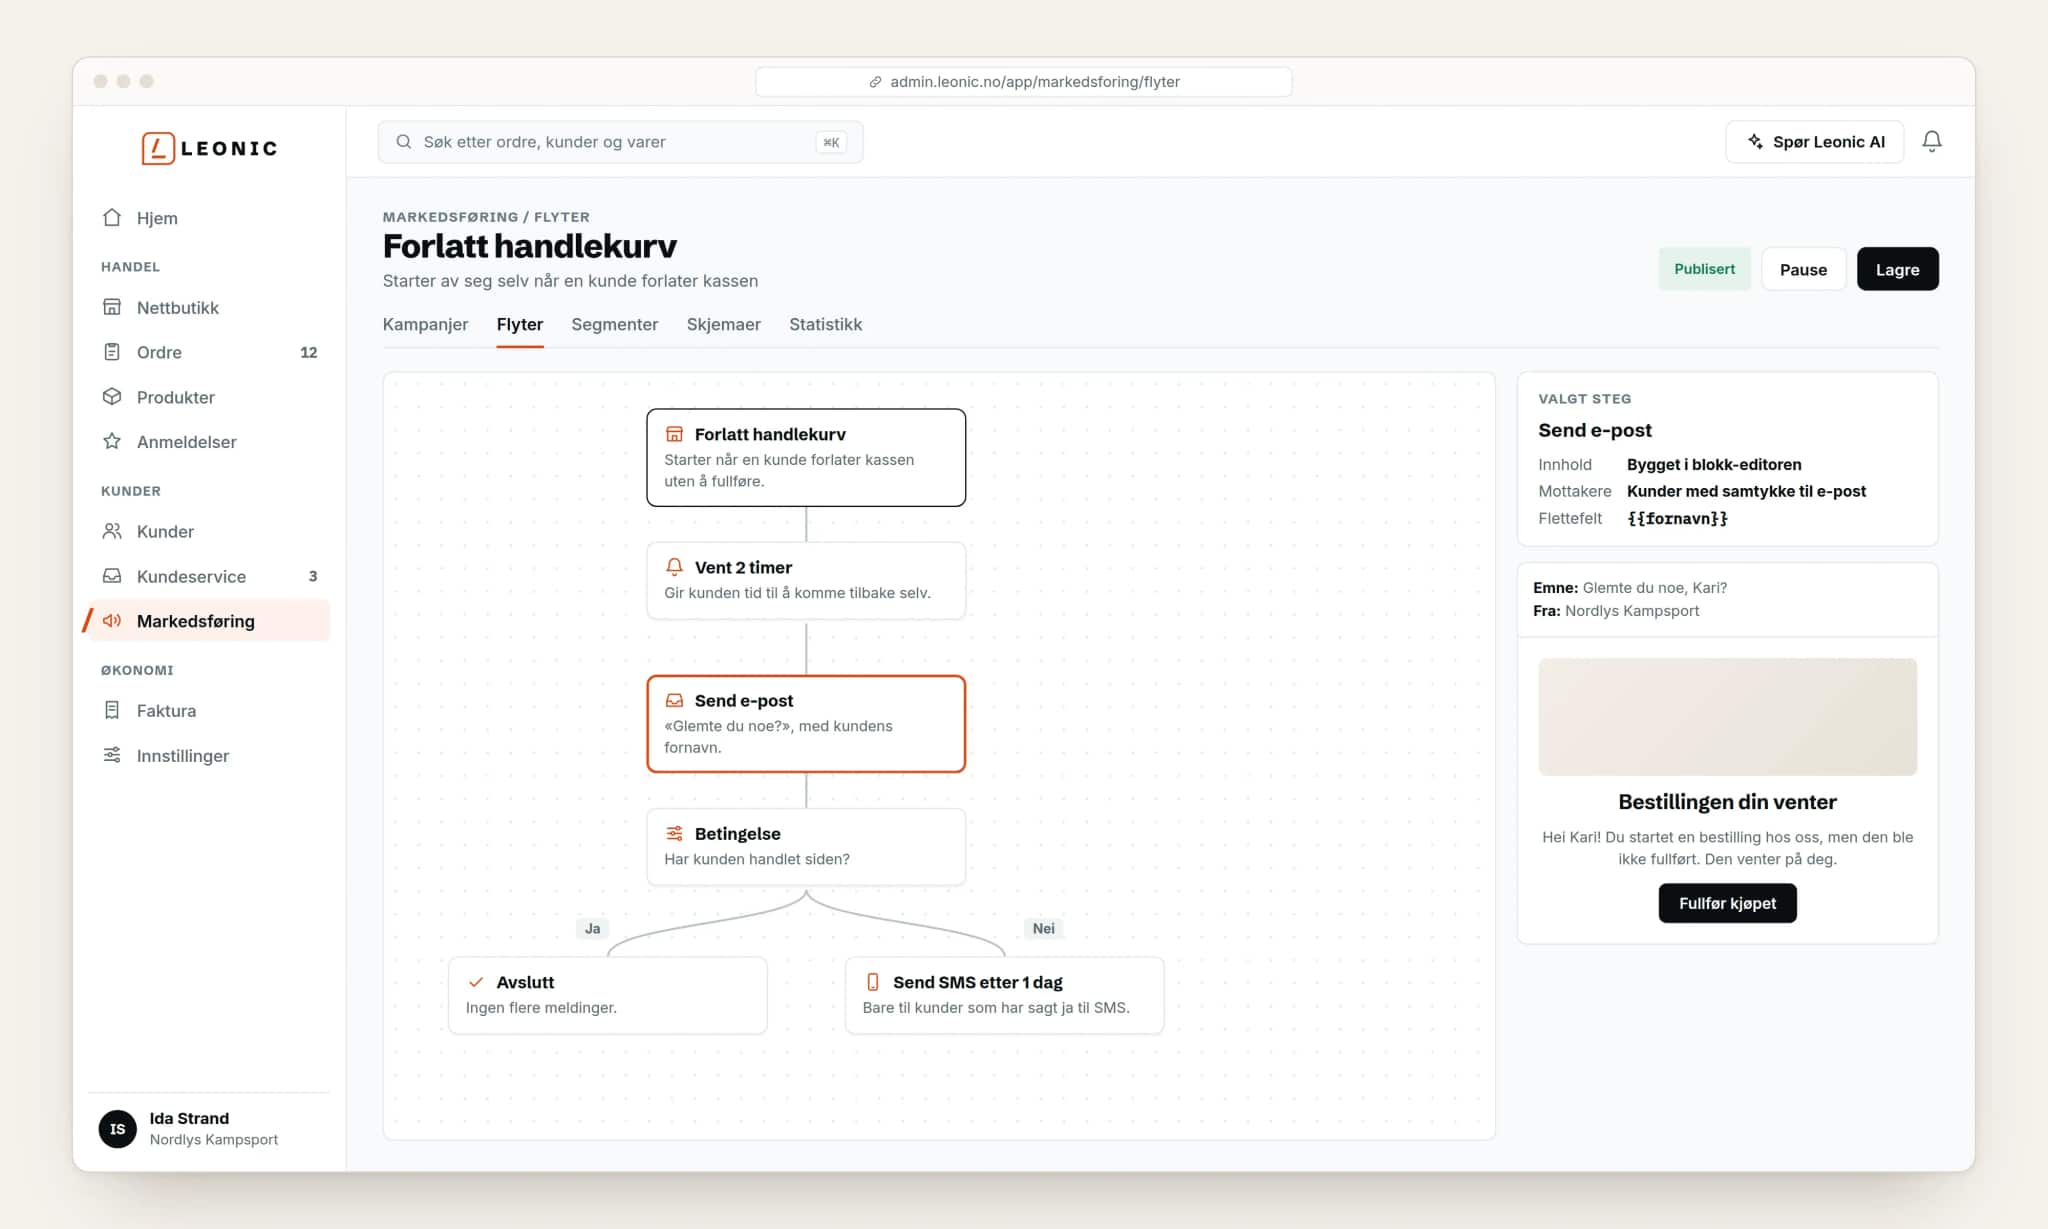Click the Hjem house icon
Image resolution: width=2048 pixels, height=1229 pixels.
tap(112, 217)
